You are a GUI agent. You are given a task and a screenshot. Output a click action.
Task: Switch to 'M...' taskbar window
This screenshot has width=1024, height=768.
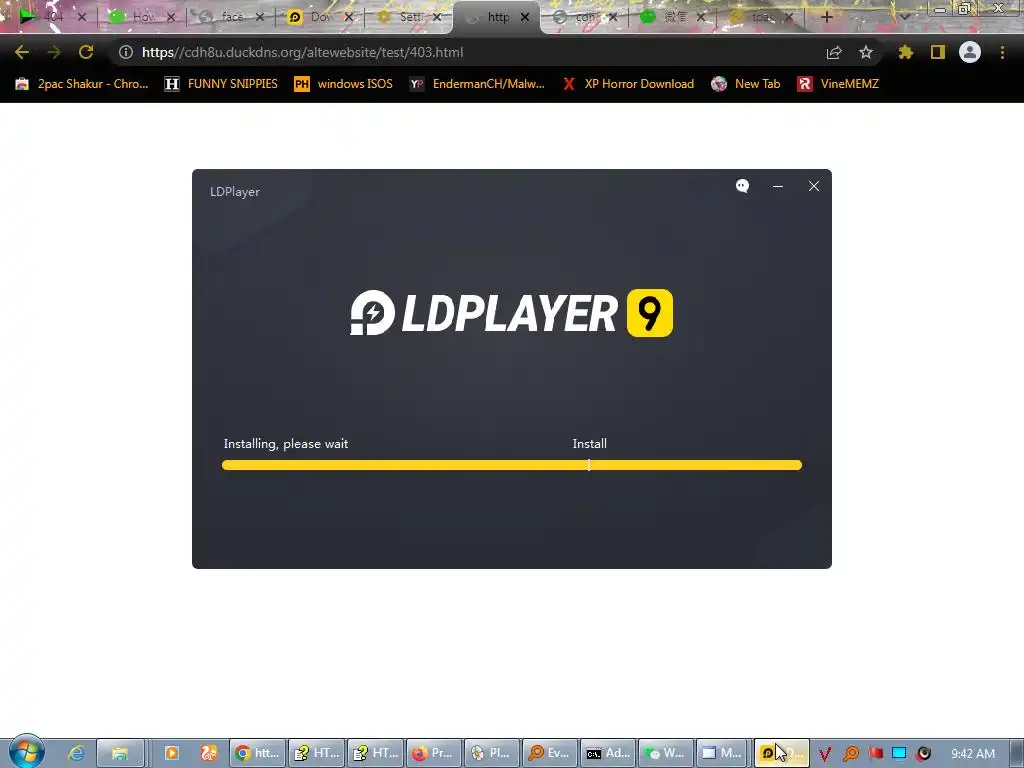pos(724,753)
